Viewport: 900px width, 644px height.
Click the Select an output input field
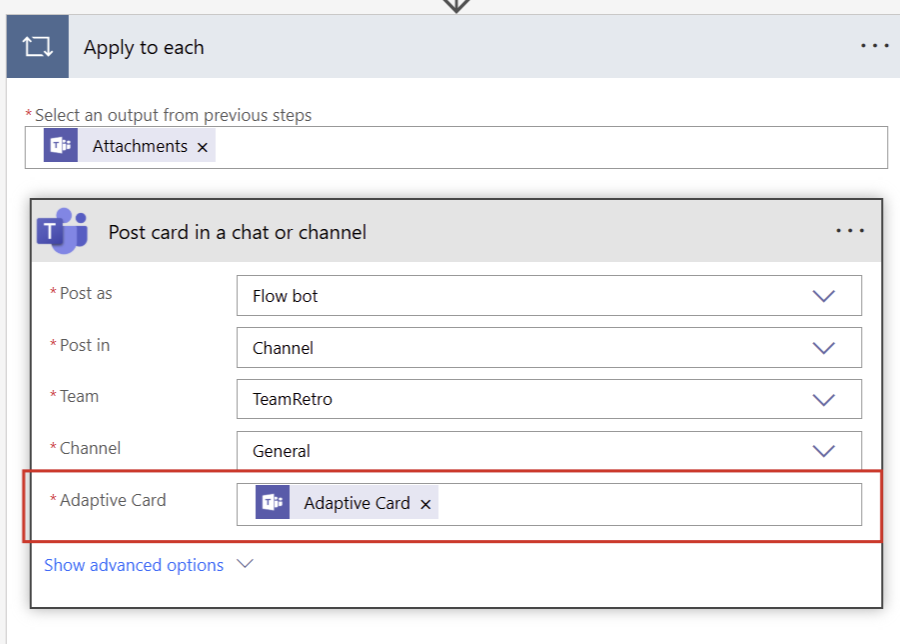point(456,148)
